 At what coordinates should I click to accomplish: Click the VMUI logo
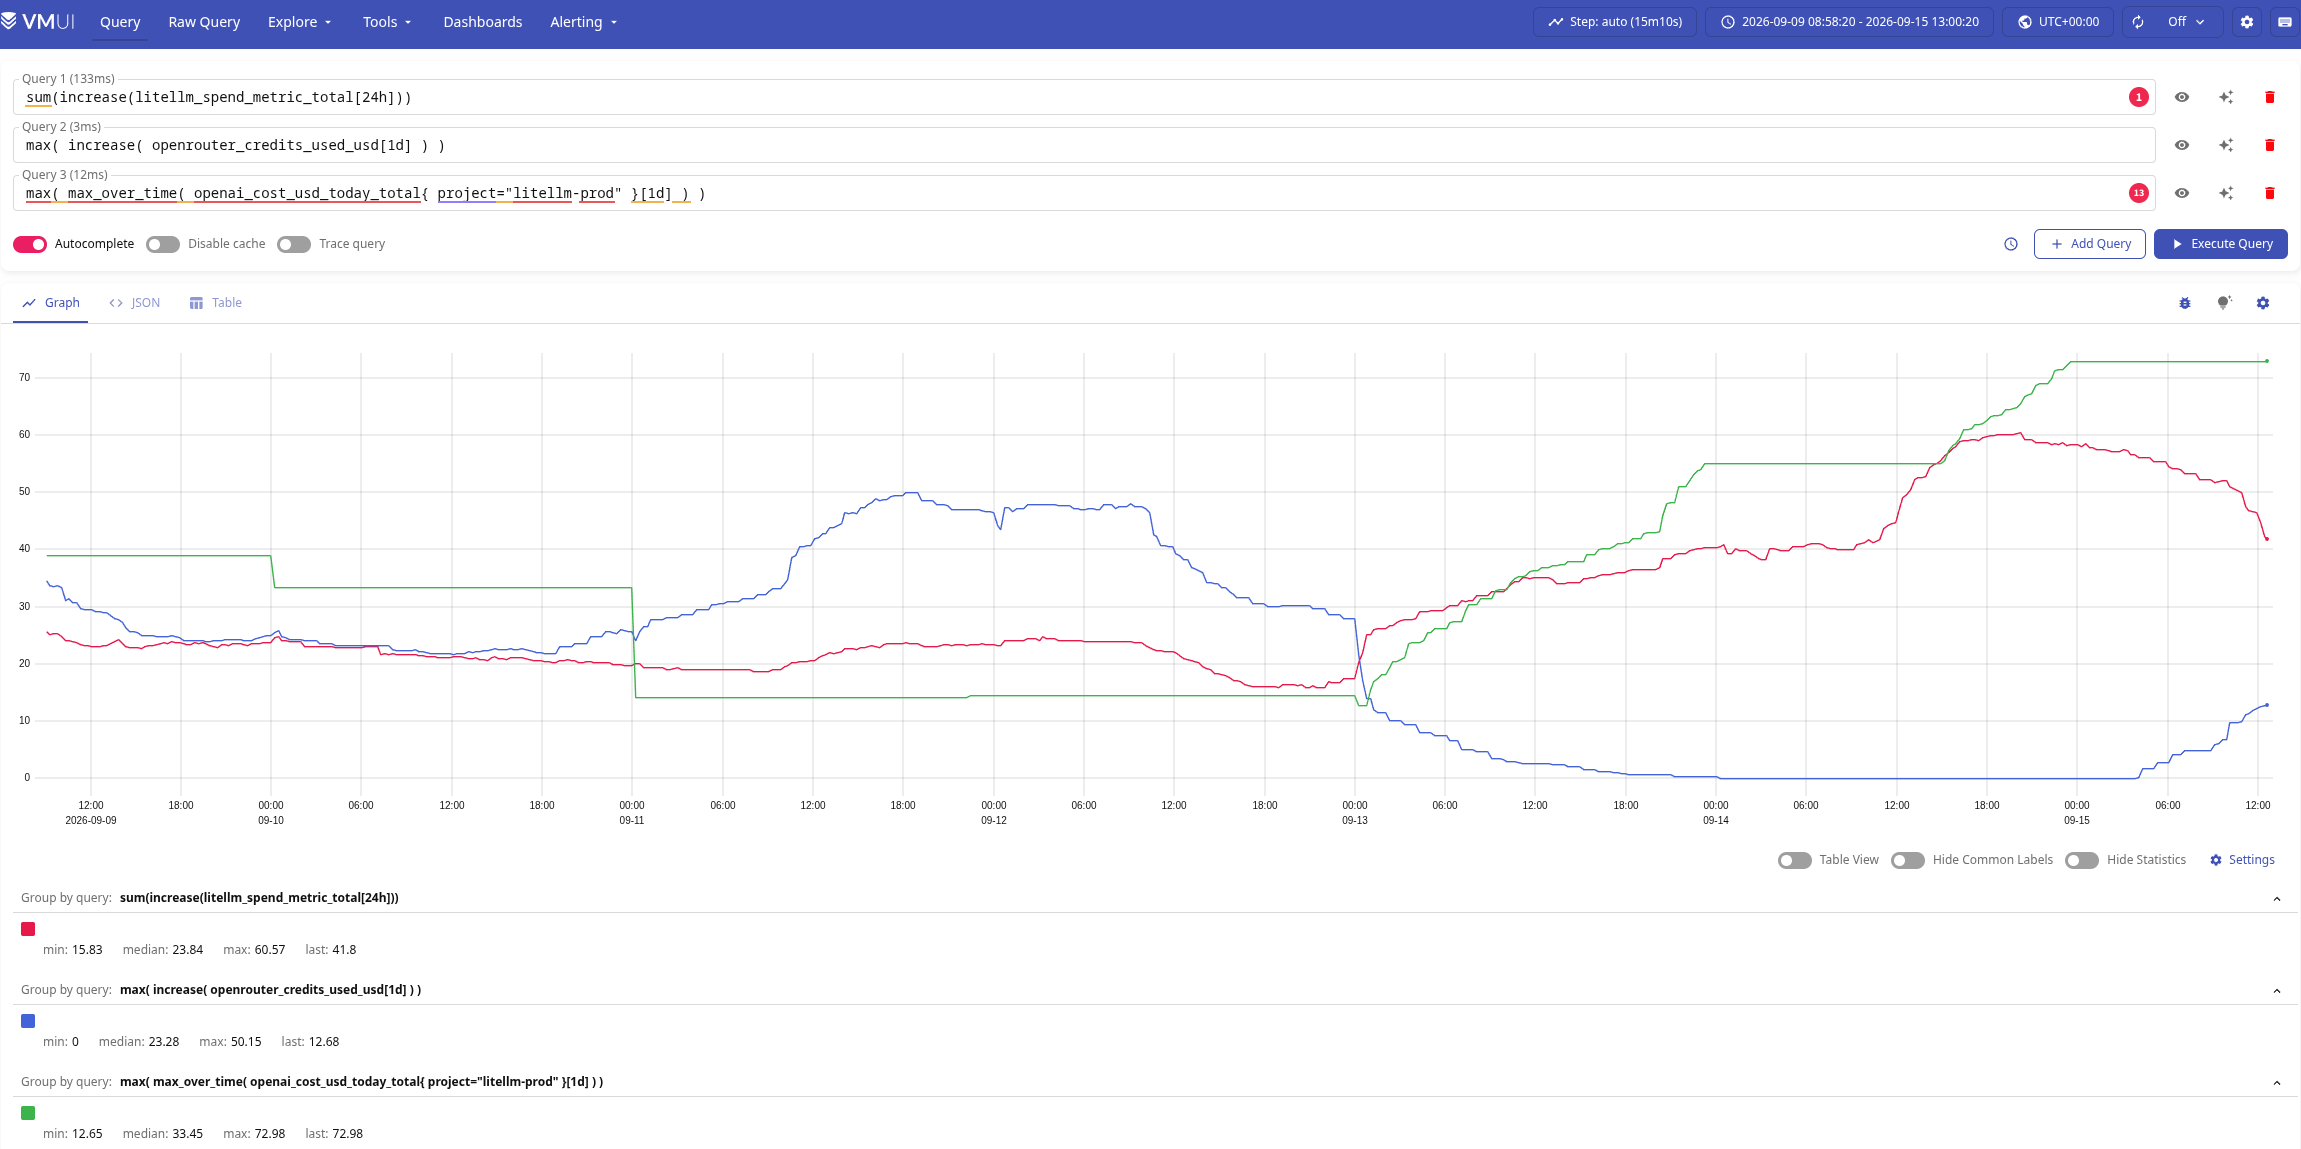tap(38, 21)
